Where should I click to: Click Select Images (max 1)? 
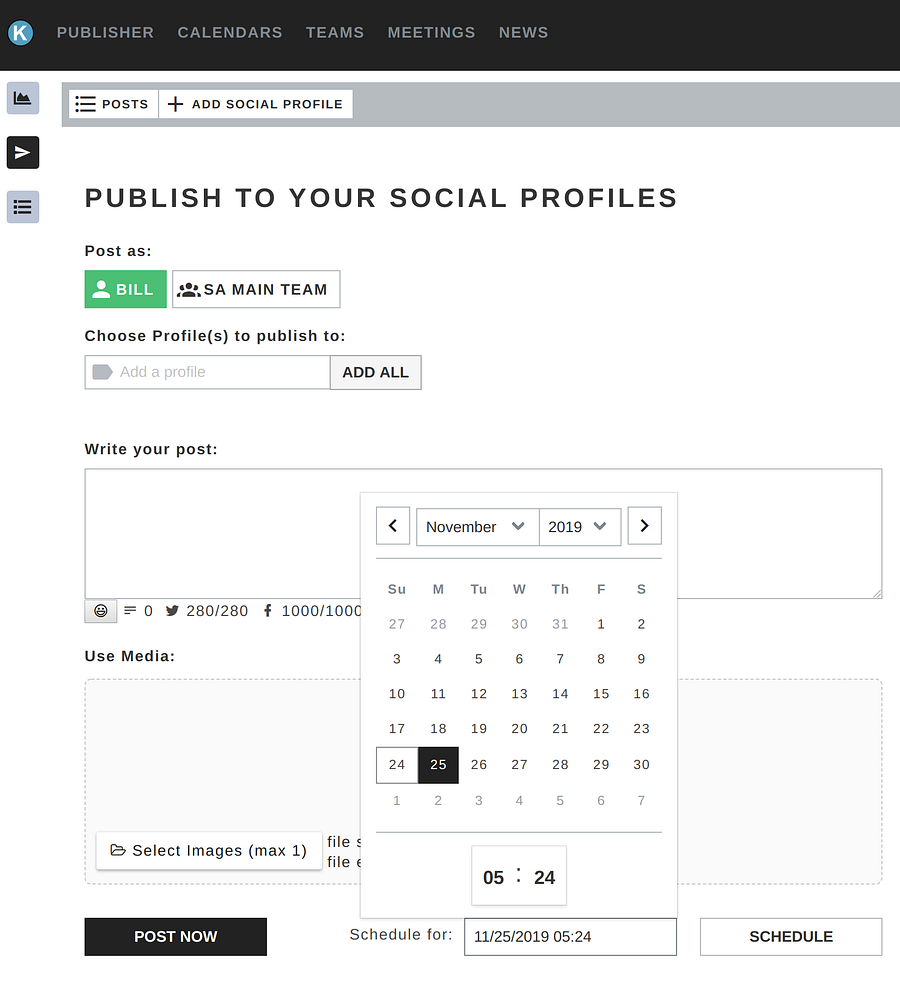(209, 851)
